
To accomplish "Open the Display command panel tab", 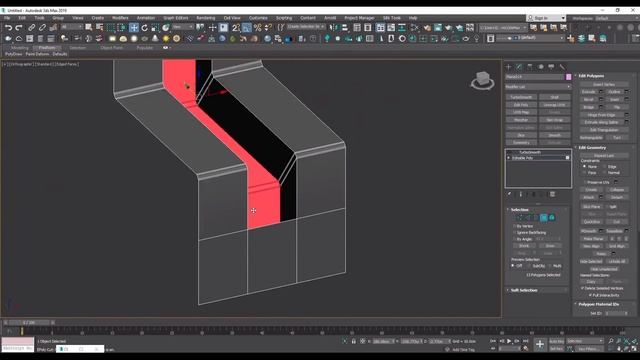I will (551, 67).
